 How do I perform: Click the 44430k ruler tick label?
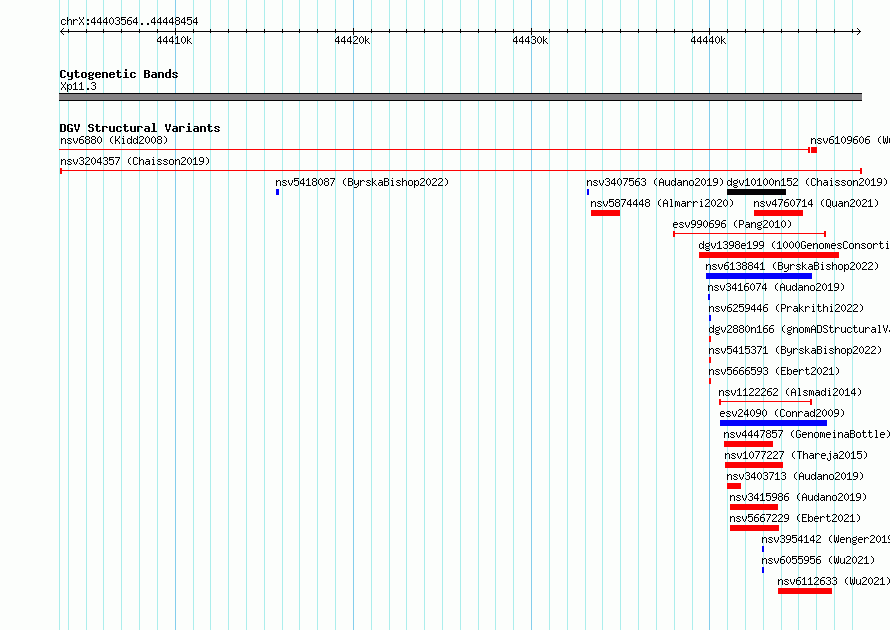[530, 40]
